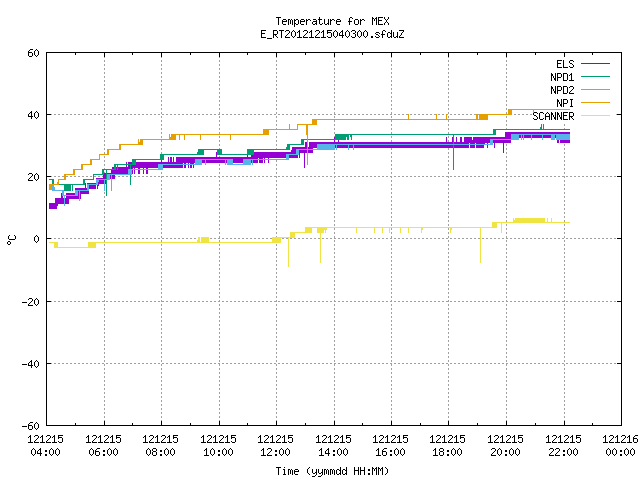Click the x-axis label '121215 08:00'
640x480 pixels.
point(160,446)
